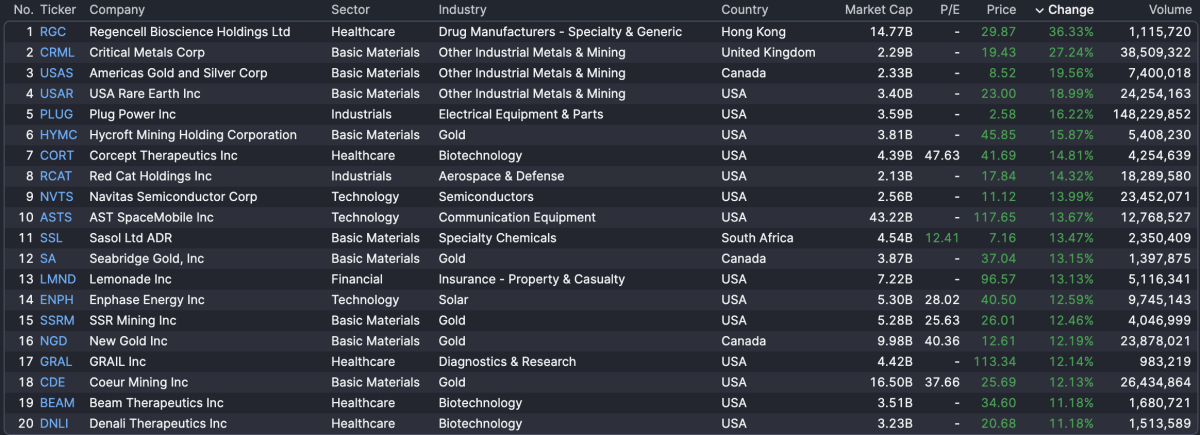Sort table by Ticker column header
The height and width of the screenshot is (435, 1200).
58,10
